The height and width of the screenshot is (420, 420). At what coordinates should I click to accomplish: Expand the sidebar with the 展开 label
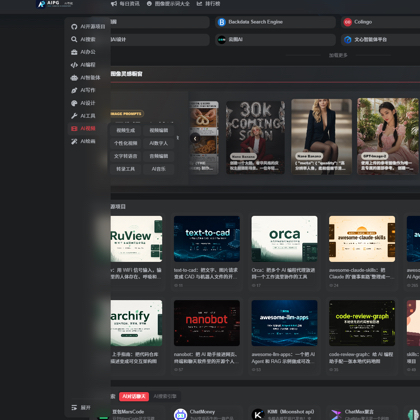85,407
